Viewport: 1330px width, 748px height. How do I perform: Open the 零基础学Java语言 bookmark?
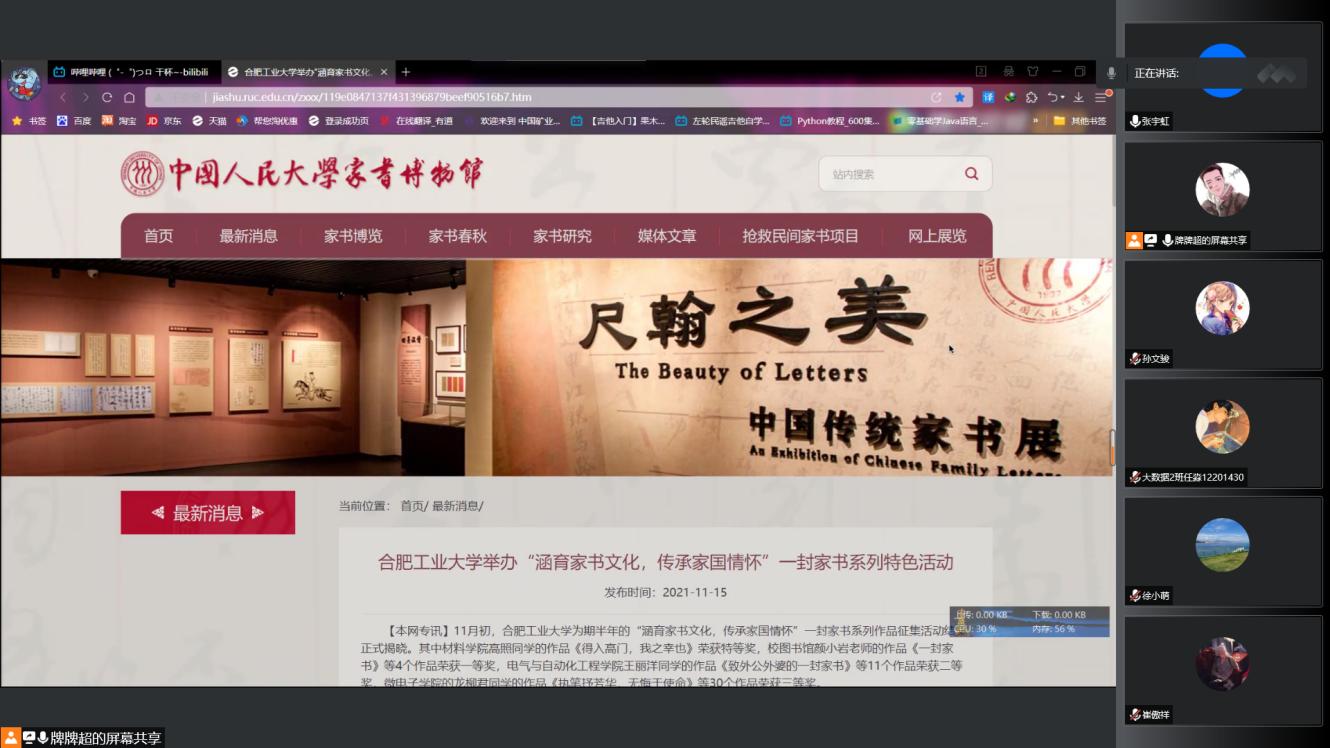(x=941, y=121)
